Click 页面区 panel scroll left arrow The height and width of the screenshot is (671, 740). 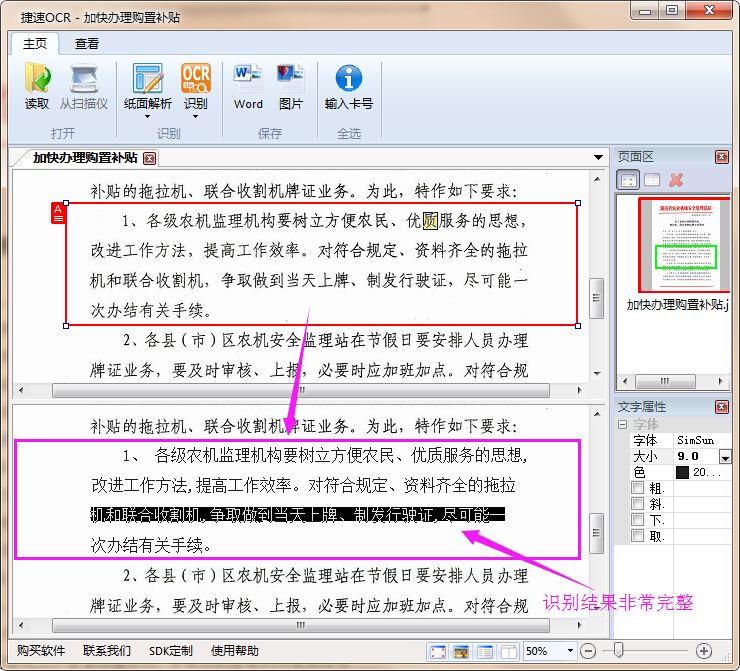pyautogui.click(x=625, y=381)
